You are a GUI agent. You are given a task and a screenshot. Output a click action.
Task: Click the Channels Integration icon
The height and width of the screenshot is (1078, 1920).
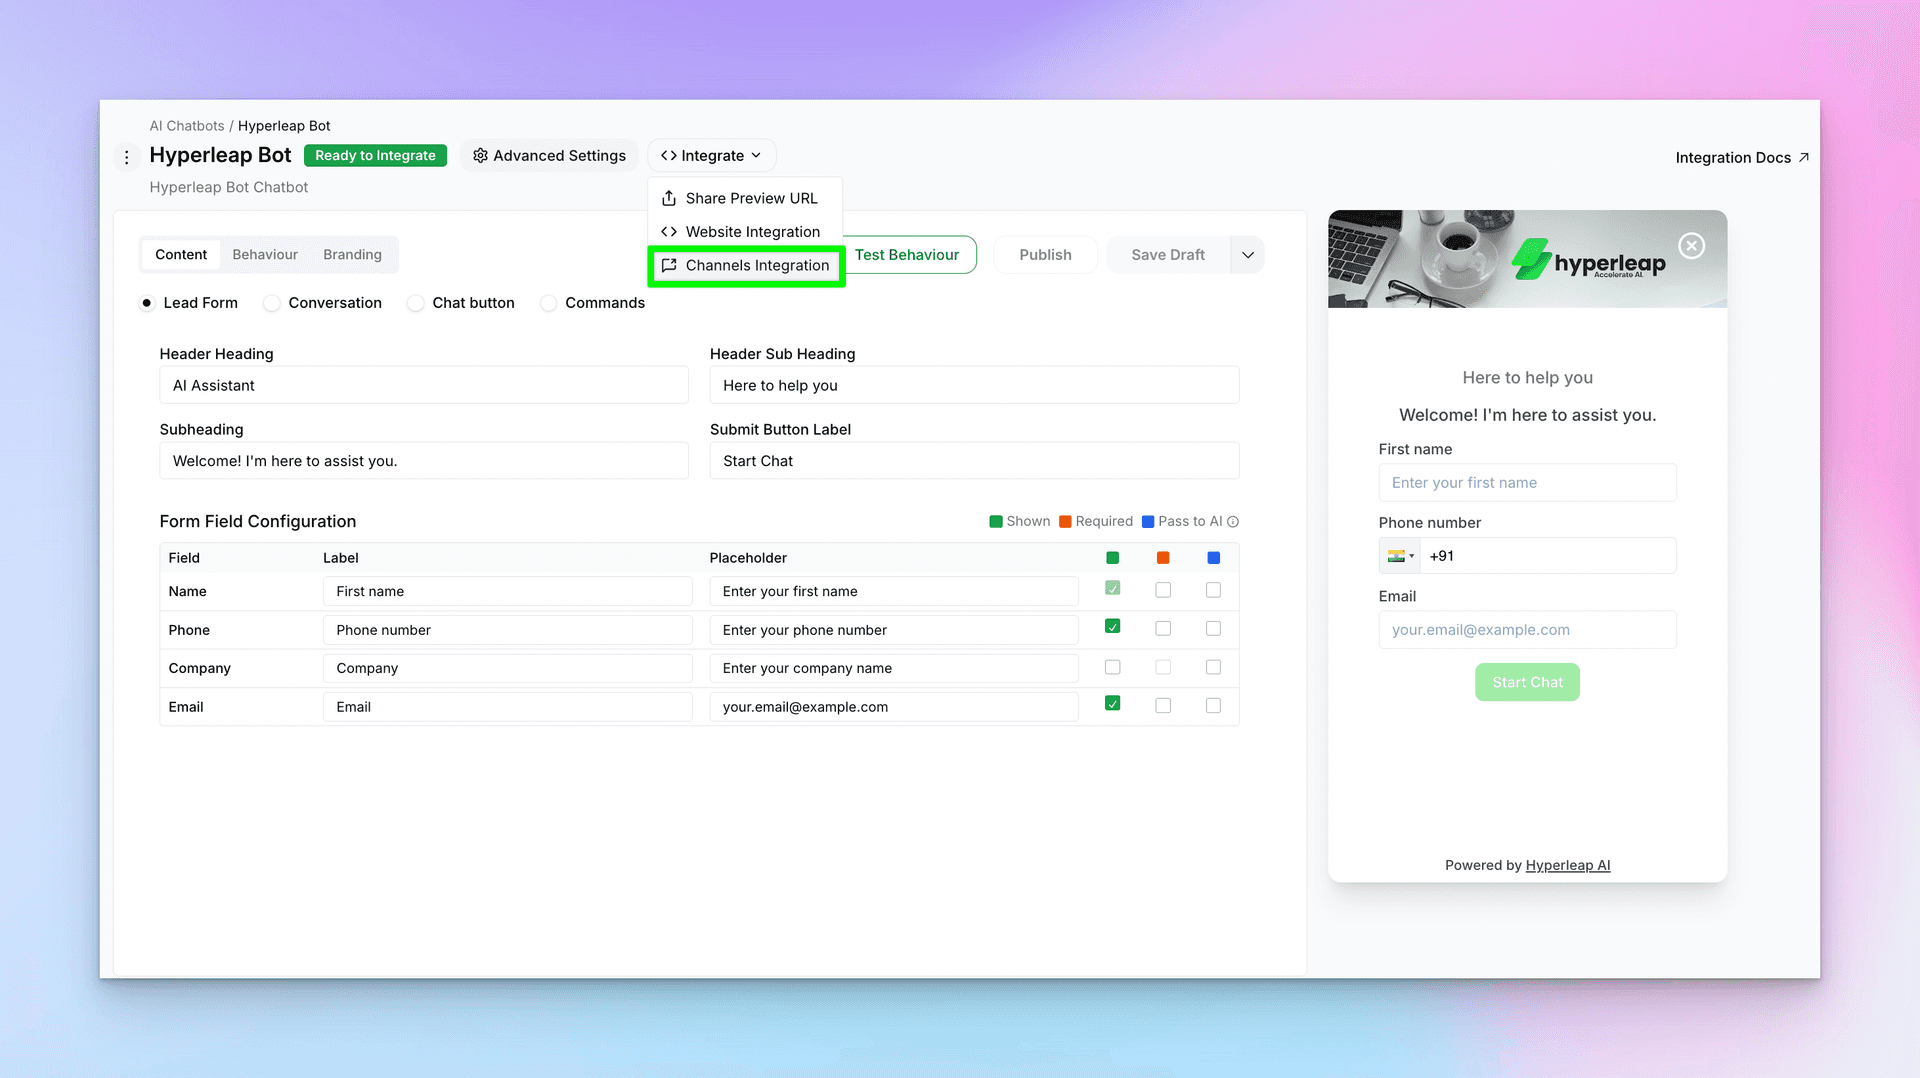click(669, 265)
